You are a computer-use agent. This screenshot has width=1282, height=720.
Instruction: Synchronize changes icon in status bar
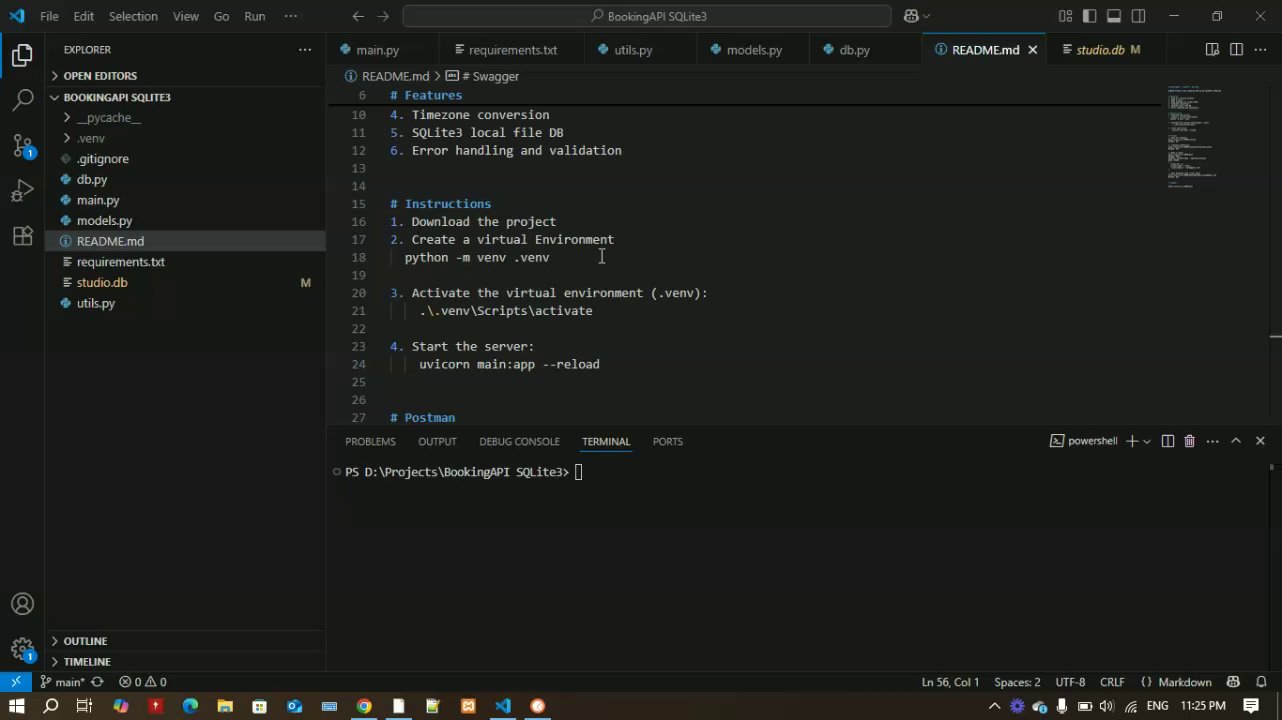pos(97,682)
